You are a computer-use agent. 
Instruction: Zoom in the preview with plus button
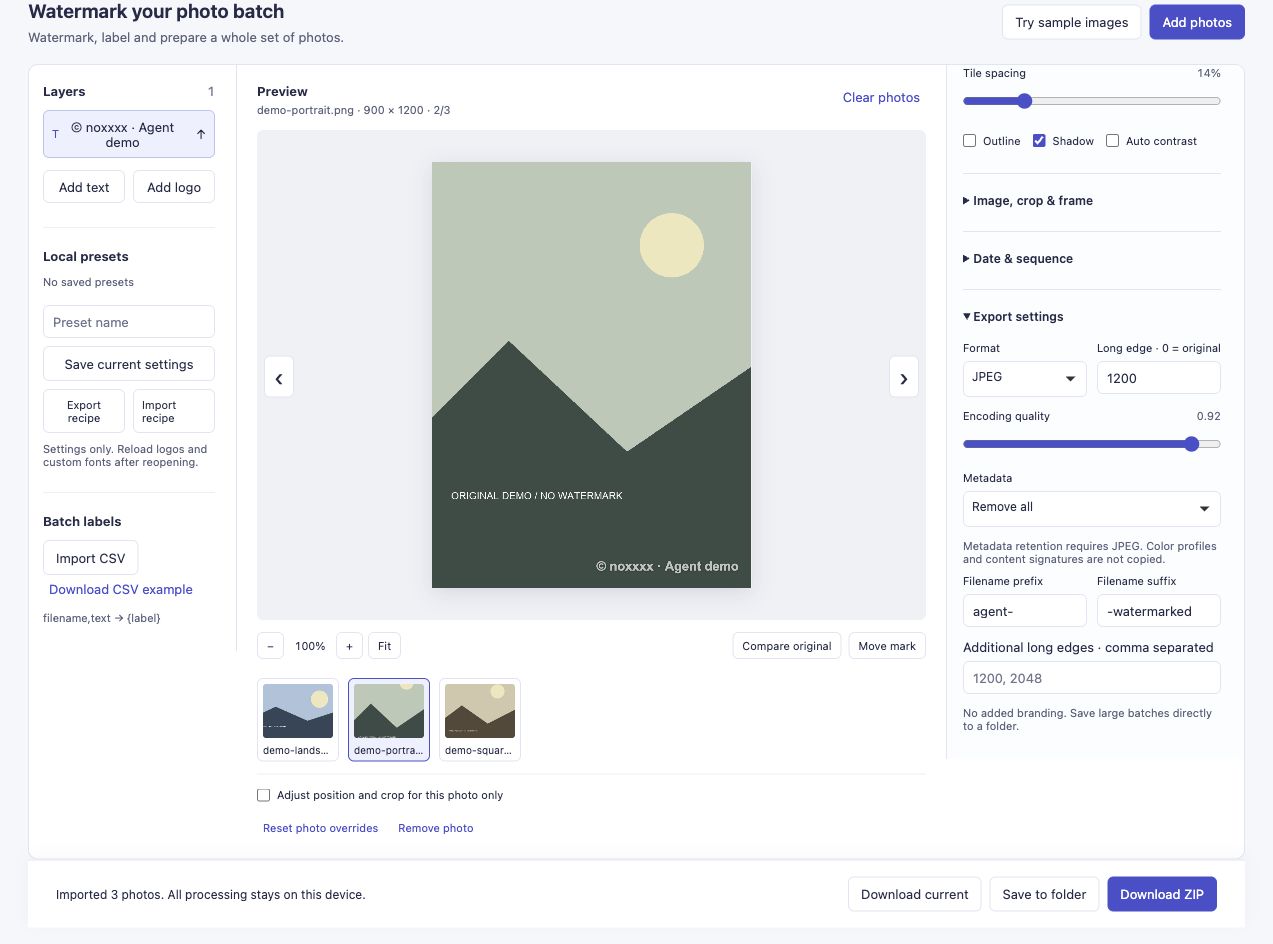pos(349,646)
